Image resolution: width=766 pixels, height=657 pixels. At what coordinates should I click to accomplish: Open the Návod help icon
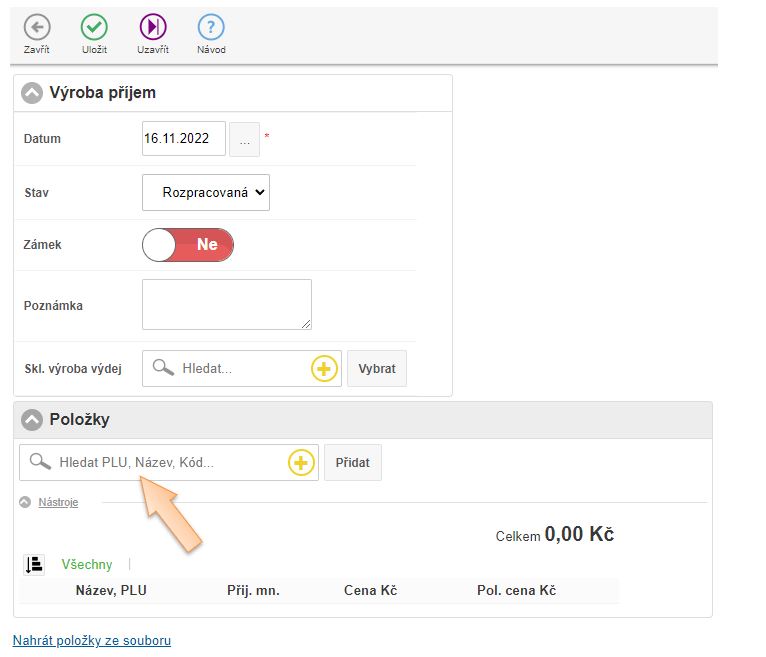[211, 27]
